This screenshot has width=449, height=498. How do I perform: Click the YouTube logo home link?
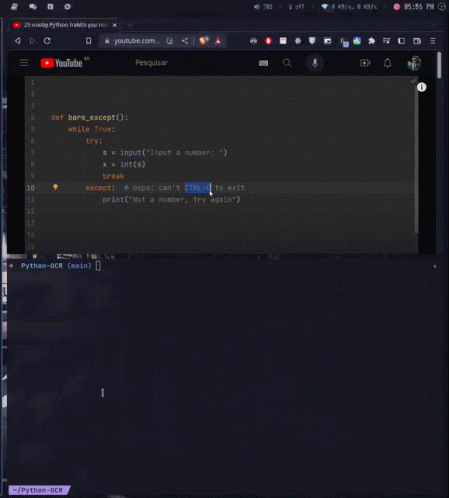coord(62,63)
